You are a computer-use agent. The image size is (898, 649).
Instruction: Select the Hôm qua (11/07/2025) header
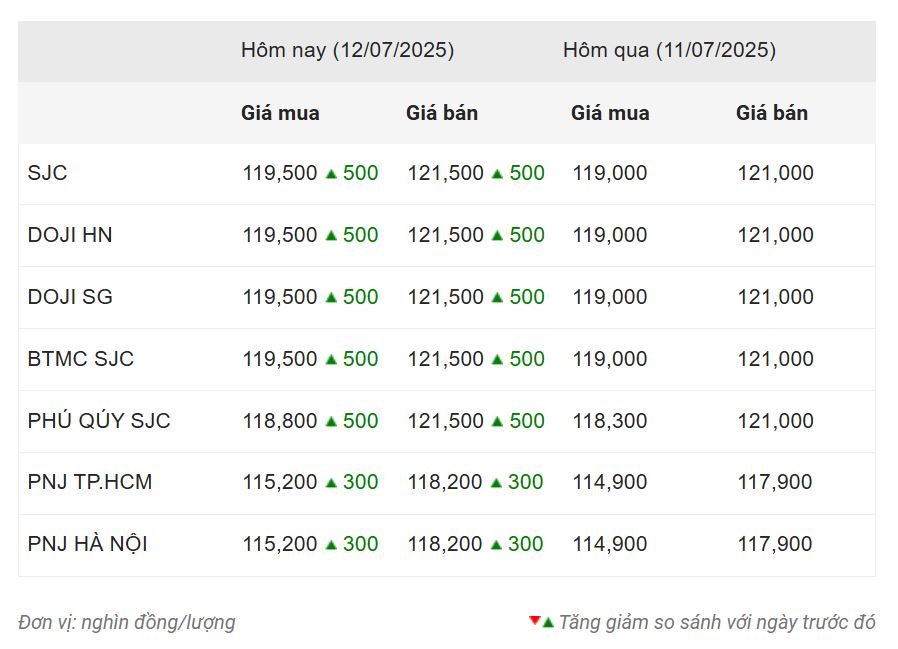(669, 50)
